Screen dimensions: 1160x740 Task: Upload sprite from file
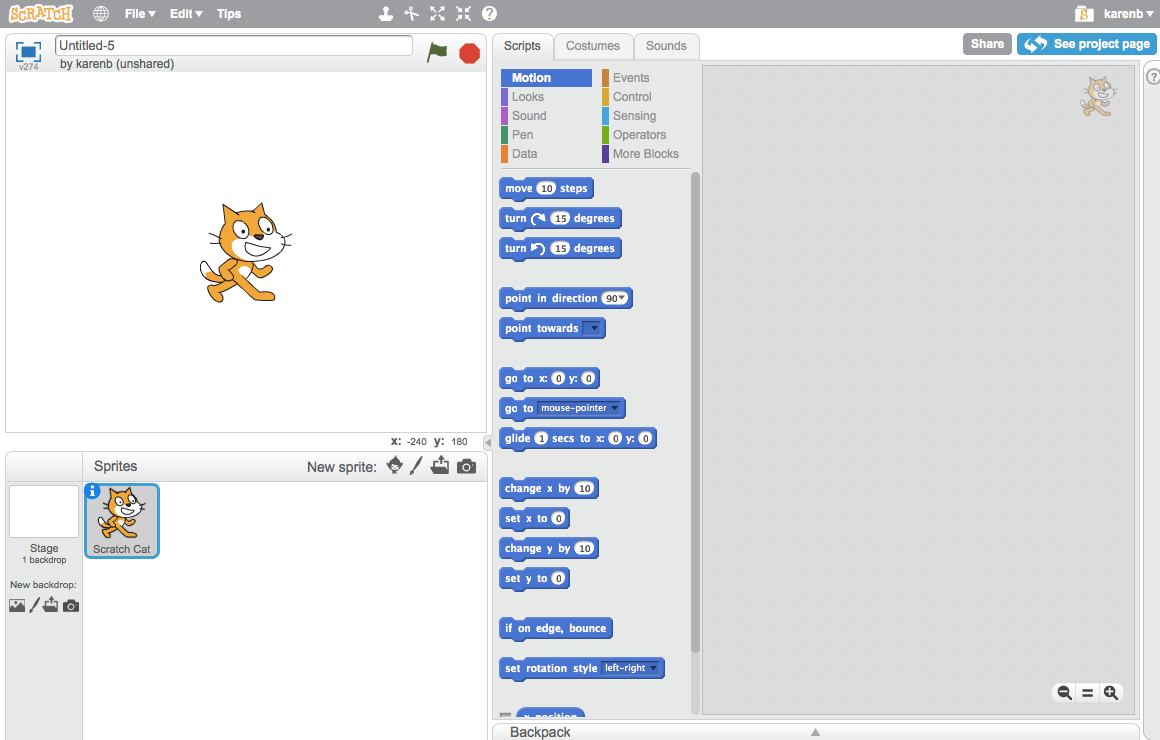click(440, 465)
